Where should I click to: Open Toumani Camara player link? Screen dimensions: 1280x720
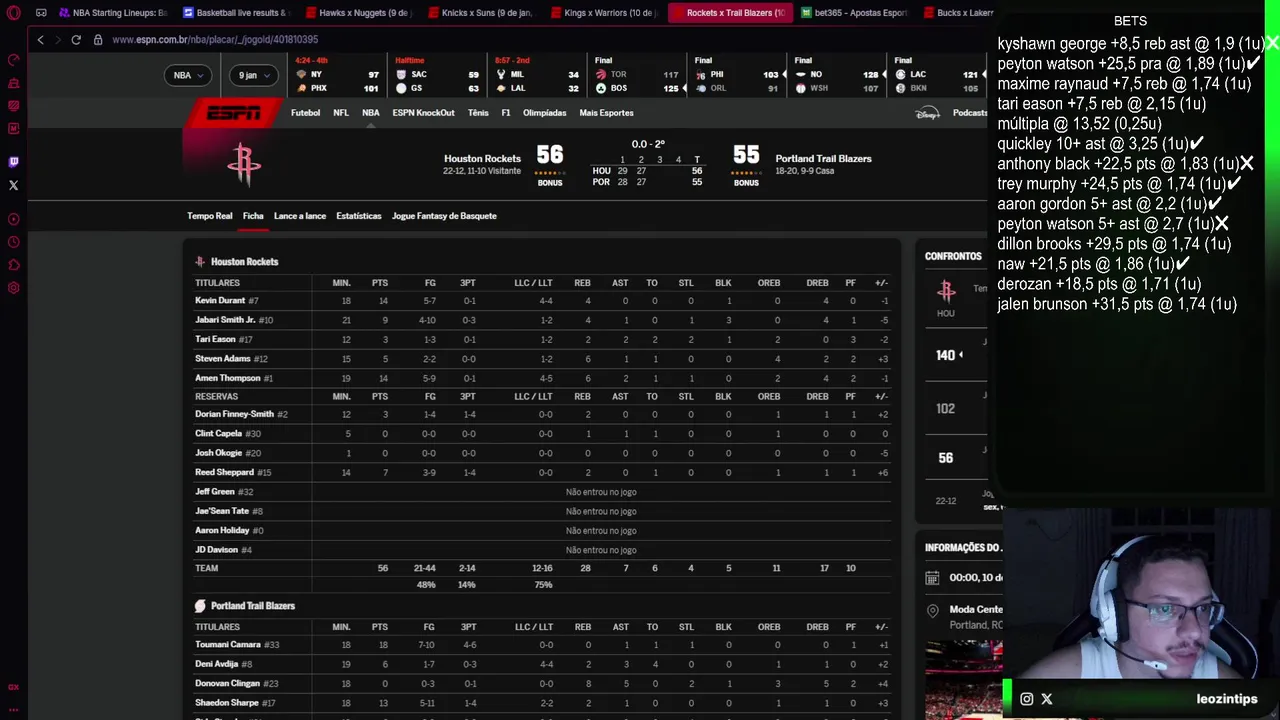click(x=228, y=645)
